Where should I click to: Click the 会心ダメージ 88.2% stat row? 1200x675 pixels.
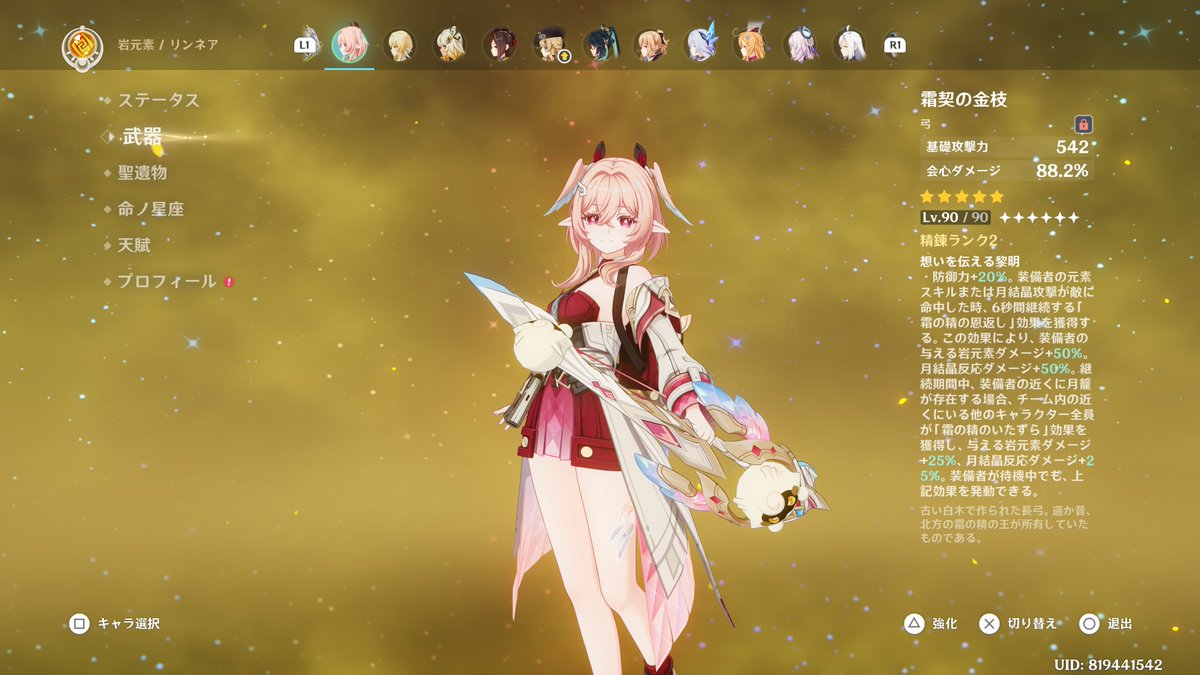(1007, 171)
